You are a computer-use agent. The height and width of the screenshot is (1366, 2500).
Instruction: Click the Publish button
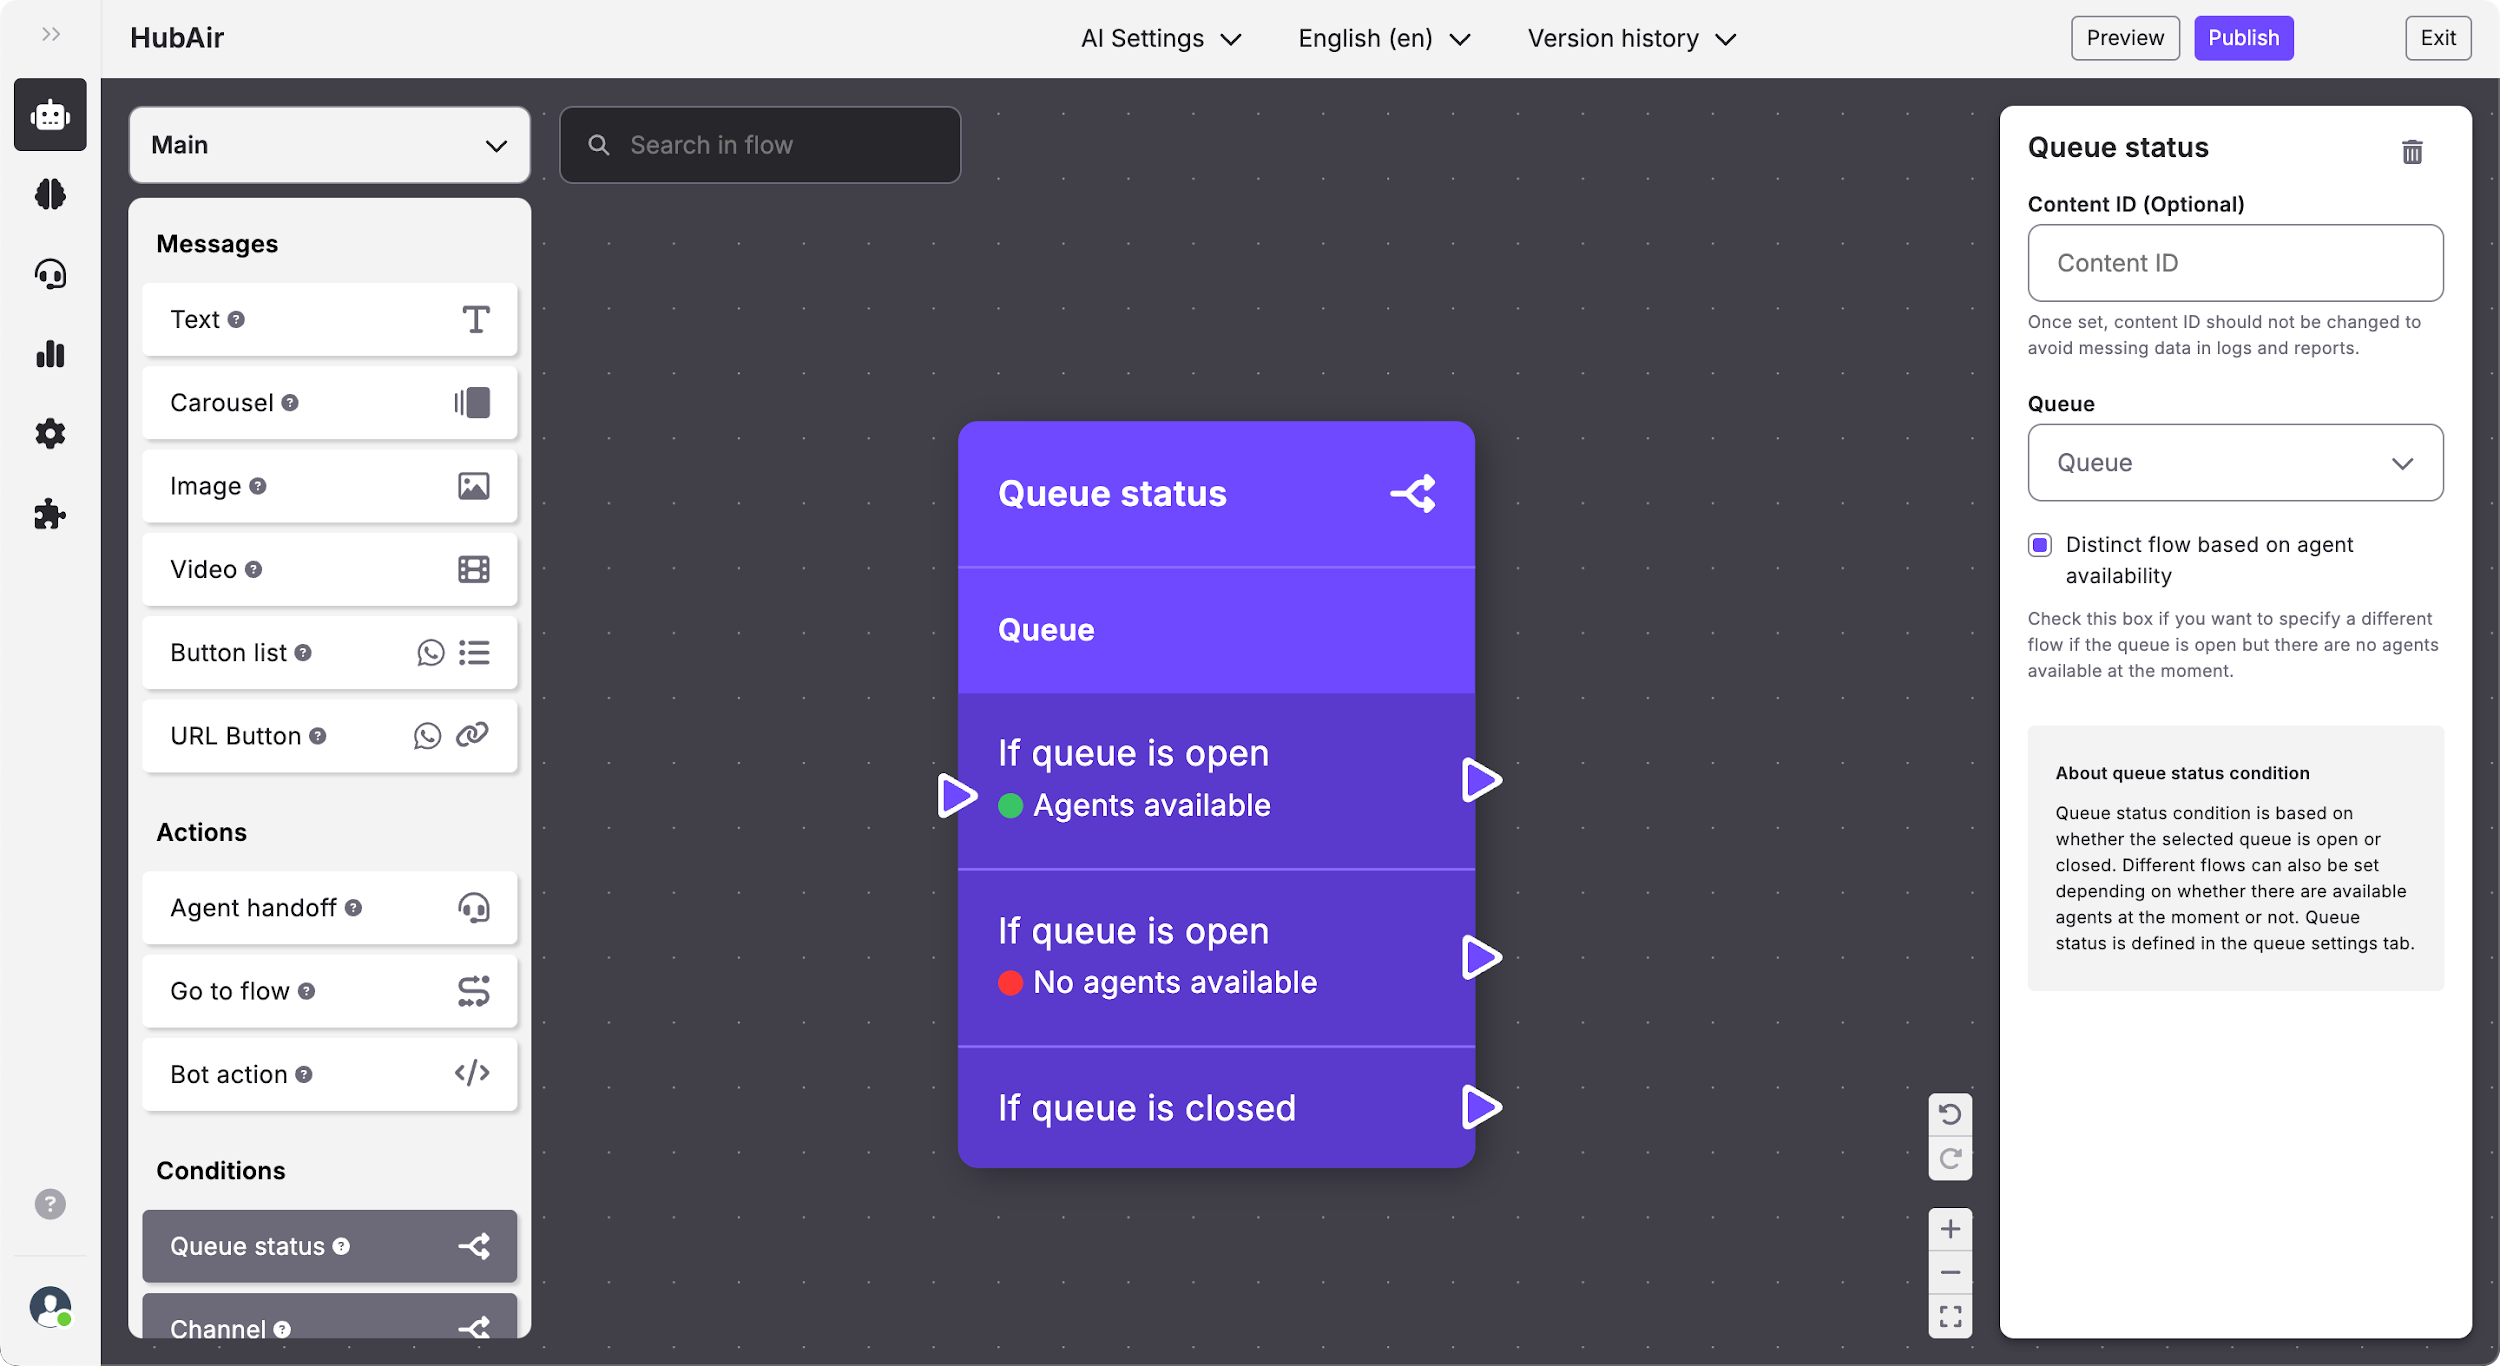click(2243, 38)
